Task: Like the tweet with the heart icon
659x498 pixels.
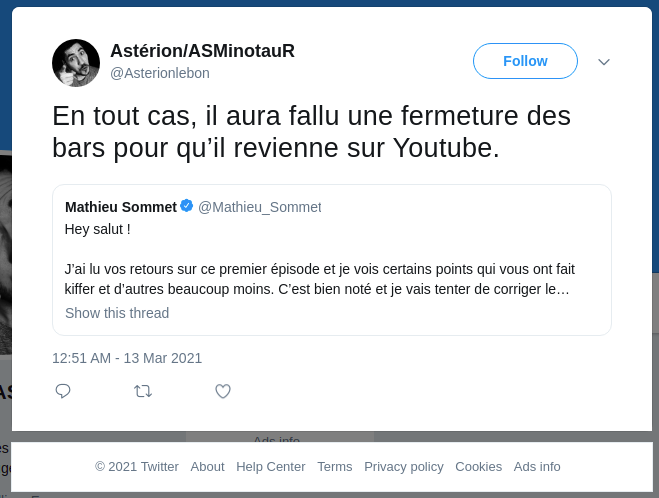Action: click(223, 391)
